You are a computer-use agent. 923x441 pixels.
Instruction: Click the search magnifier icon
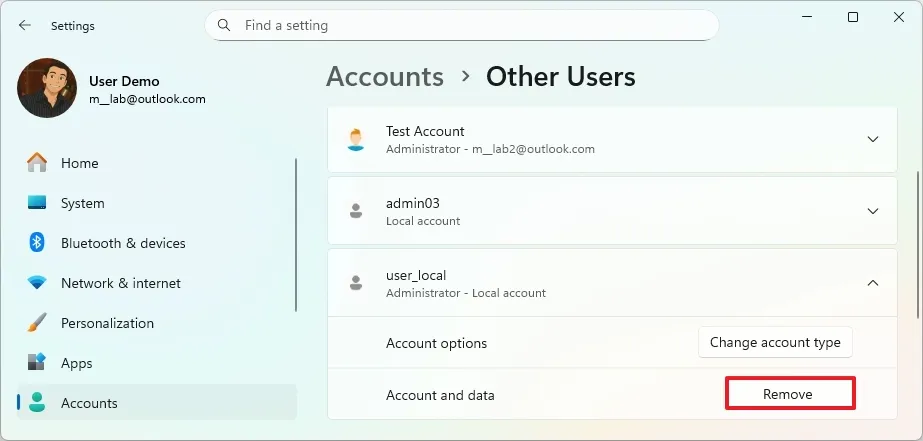click(224, 25)
